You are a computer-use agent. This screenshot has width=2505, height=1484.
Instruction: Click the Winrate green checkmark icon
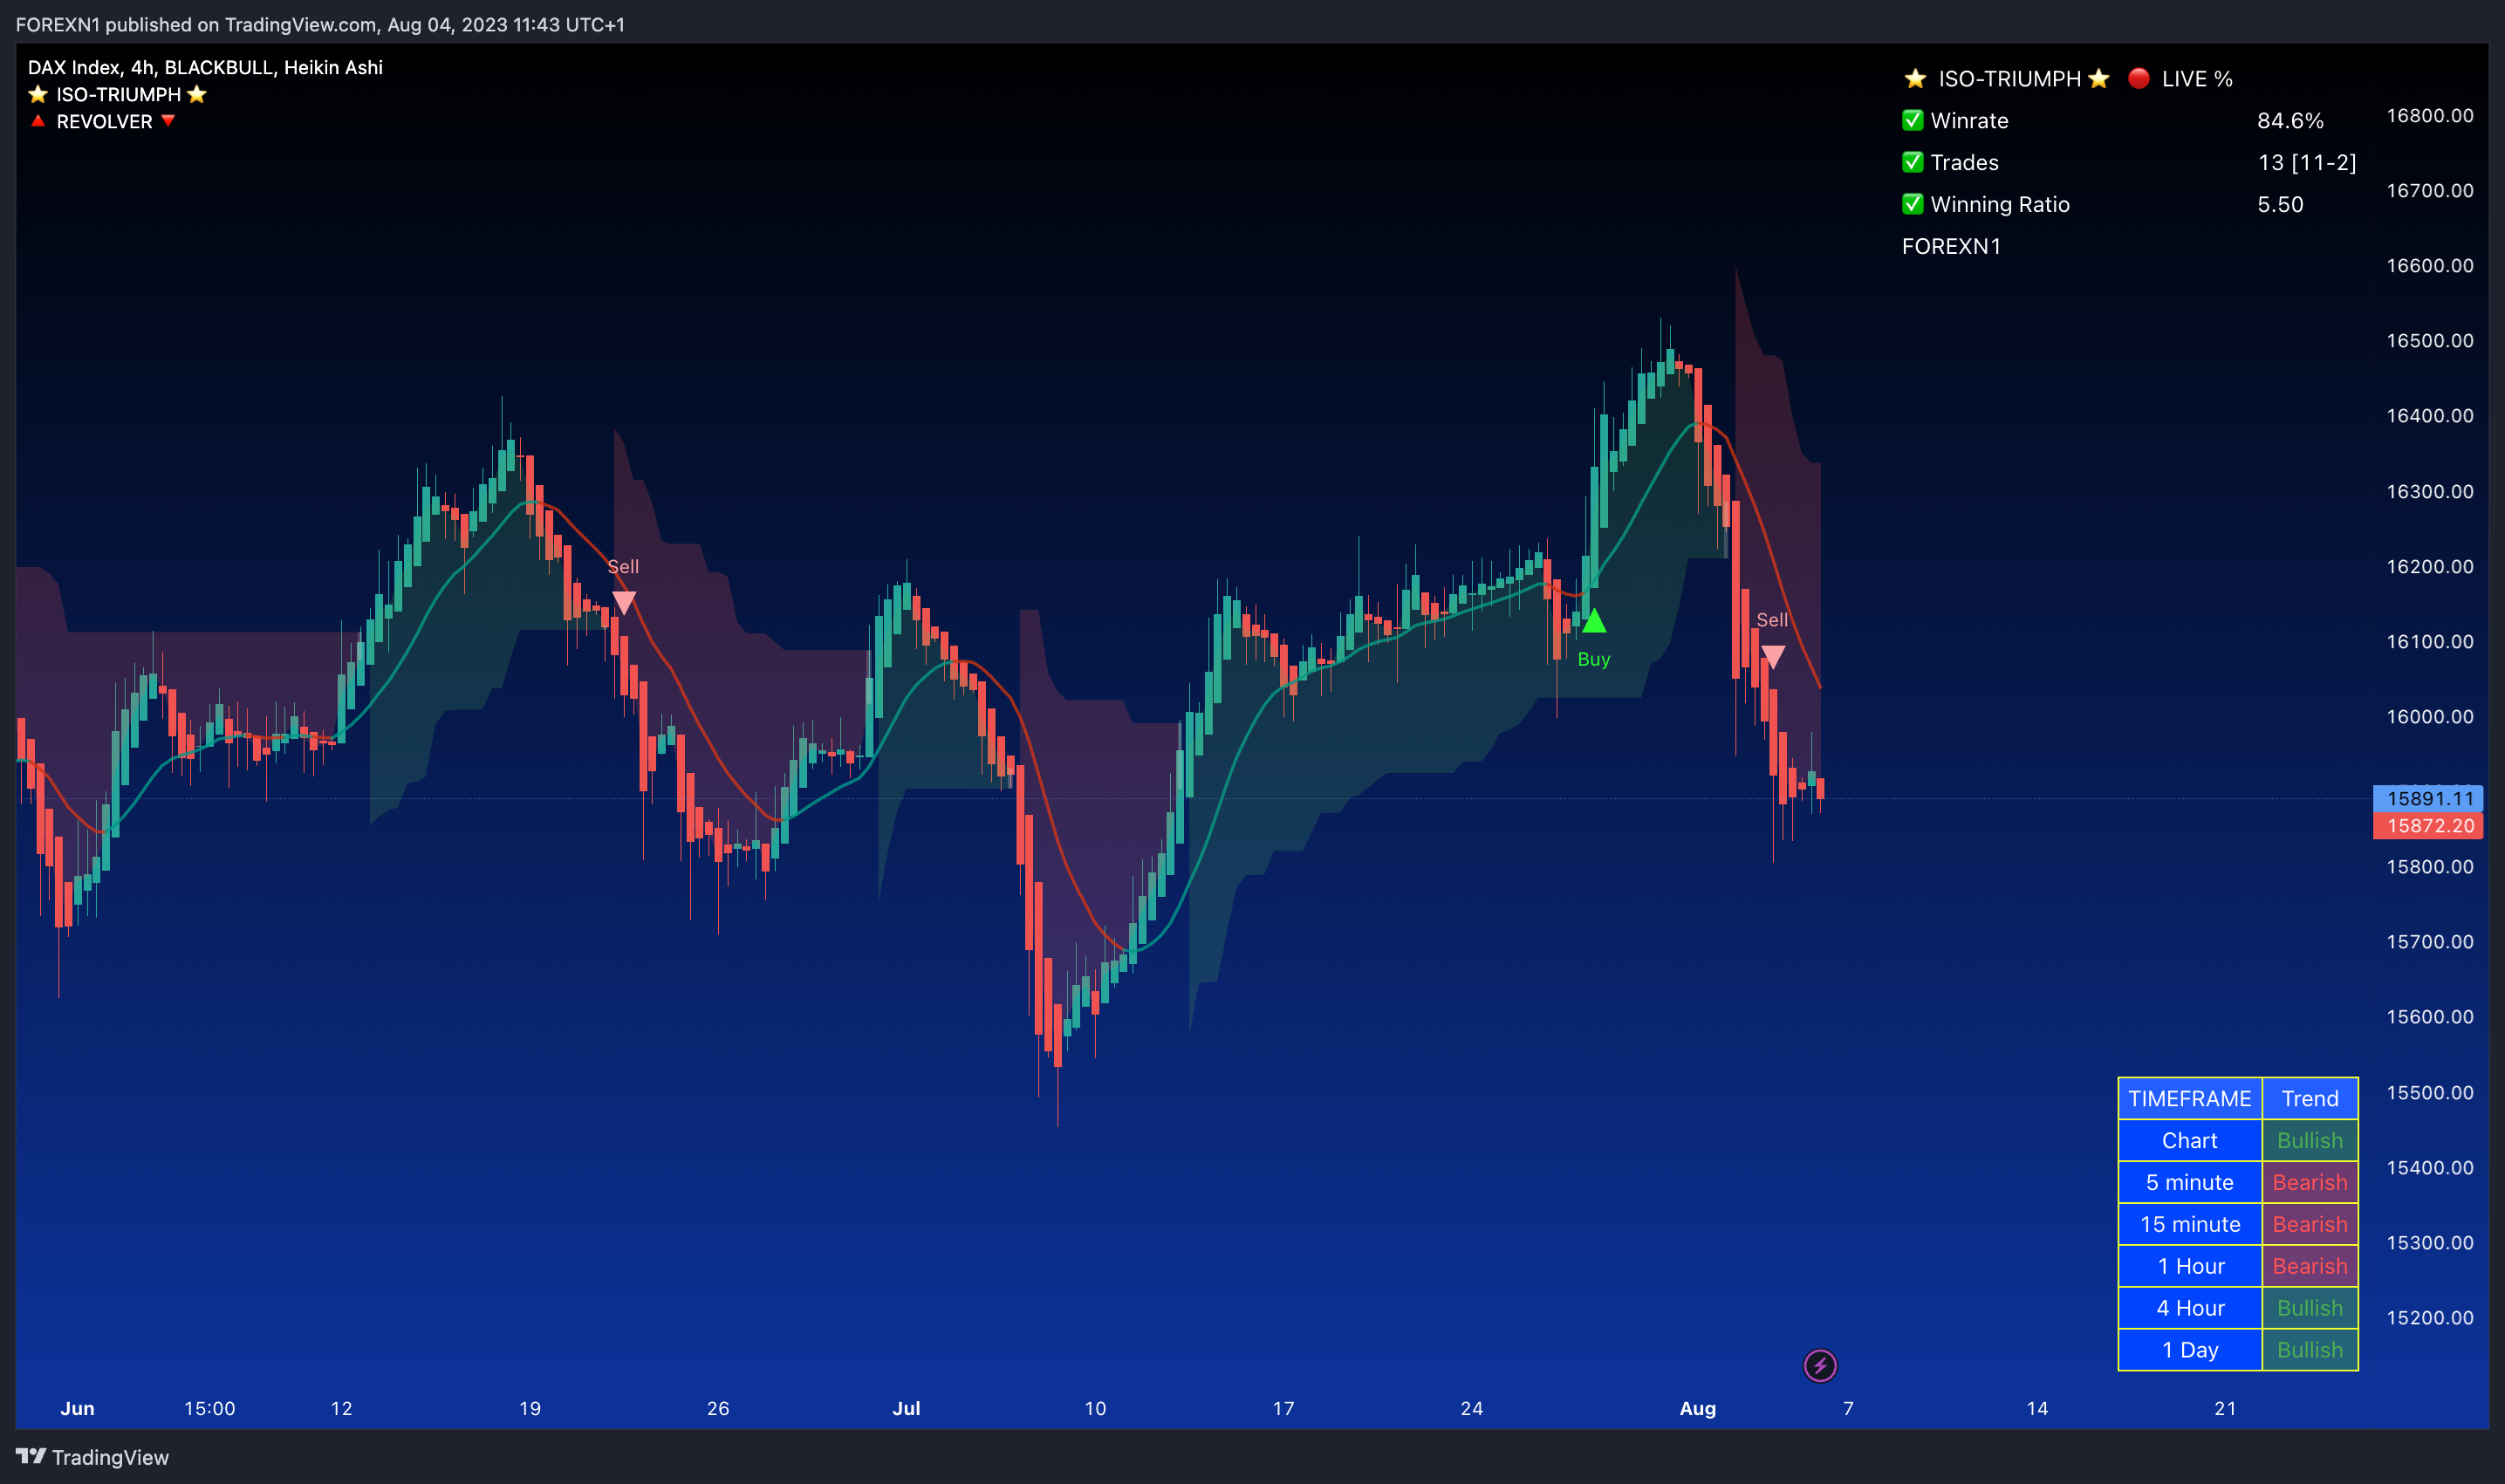[x=1912, y=120]
